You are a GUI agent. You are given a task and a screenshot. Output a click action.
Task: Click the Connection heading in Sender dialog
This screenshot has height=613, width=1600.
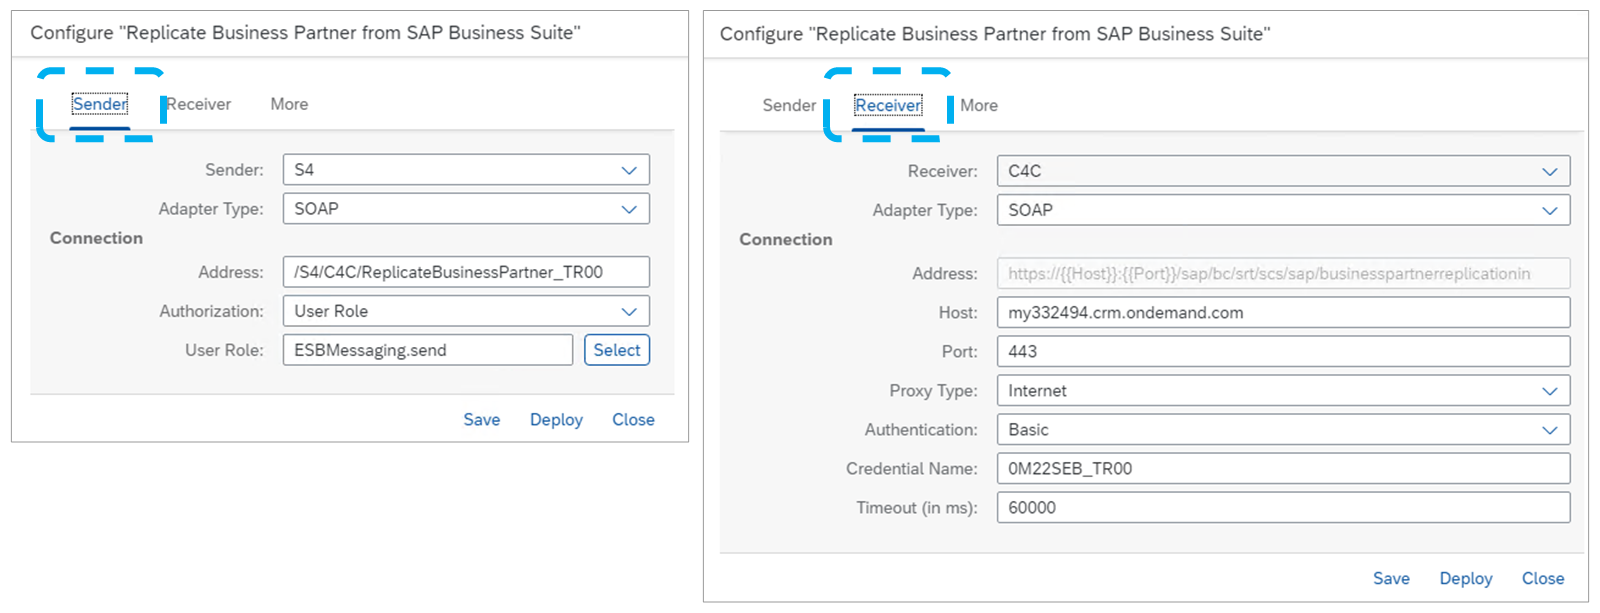click(x=96, y=238)
